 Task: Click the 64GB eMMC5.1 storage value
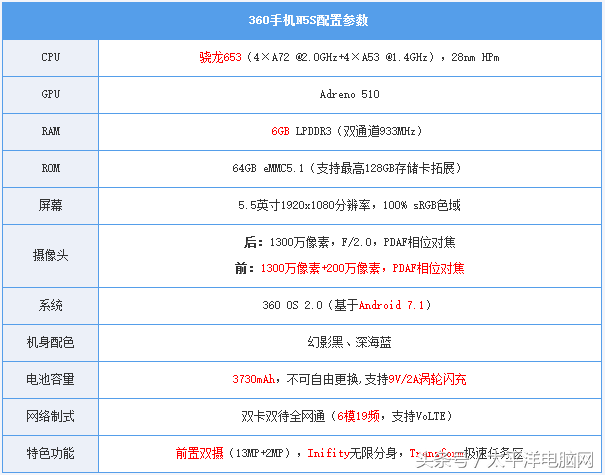(x=346, y=168)
